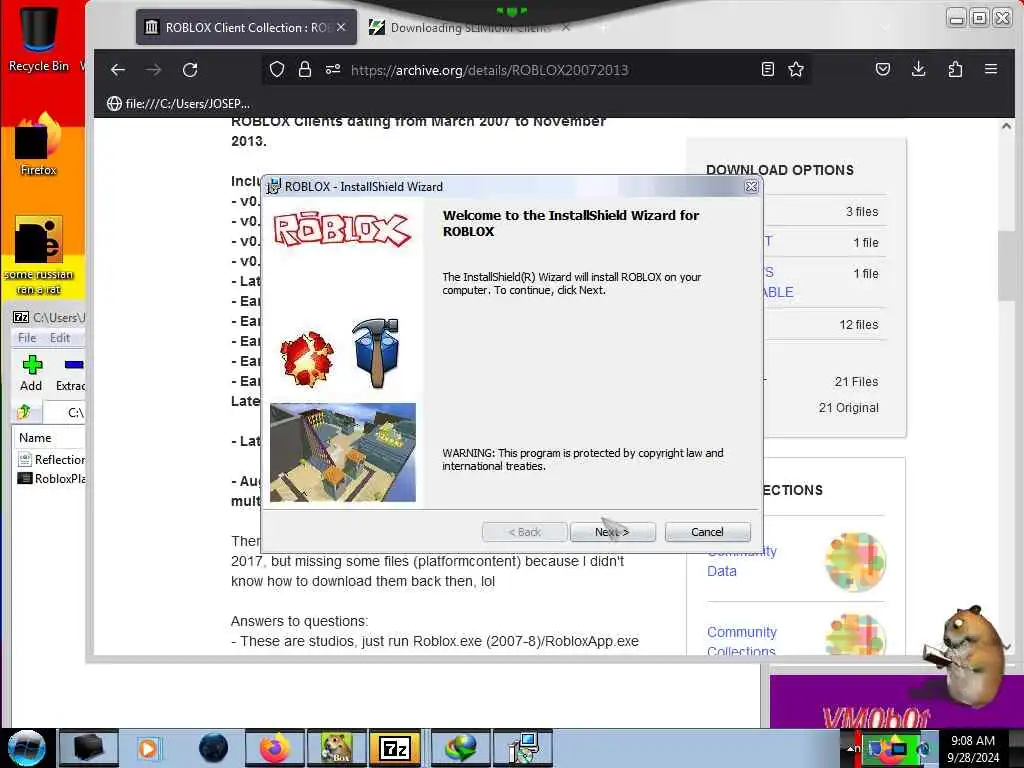Open the file:///C:/Users bookmark toolbar item
Viewport: 1024px width, 768px height.
tap(178, 103)
